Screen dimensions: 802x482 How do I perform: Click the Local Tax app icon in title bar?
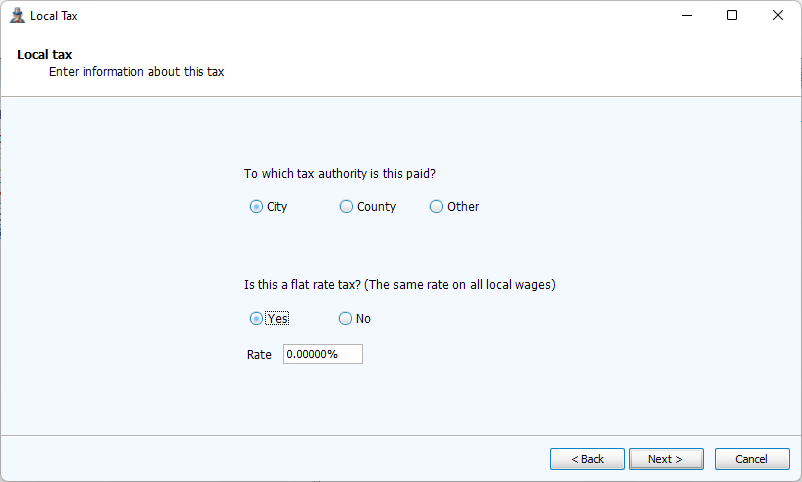[16, 16]
